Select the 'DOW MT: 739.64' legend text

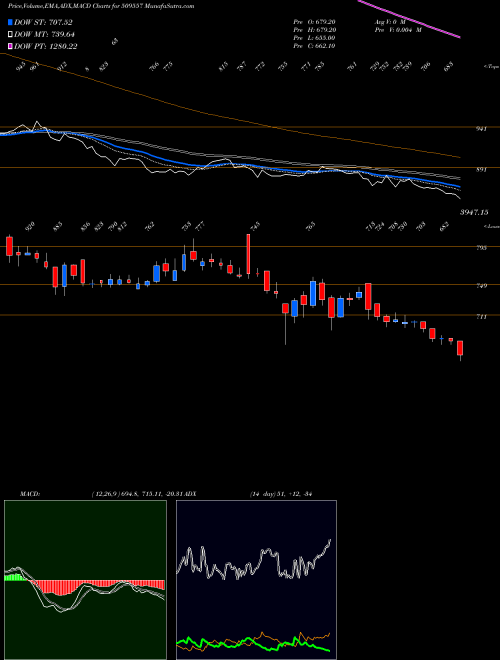point(45,35)
